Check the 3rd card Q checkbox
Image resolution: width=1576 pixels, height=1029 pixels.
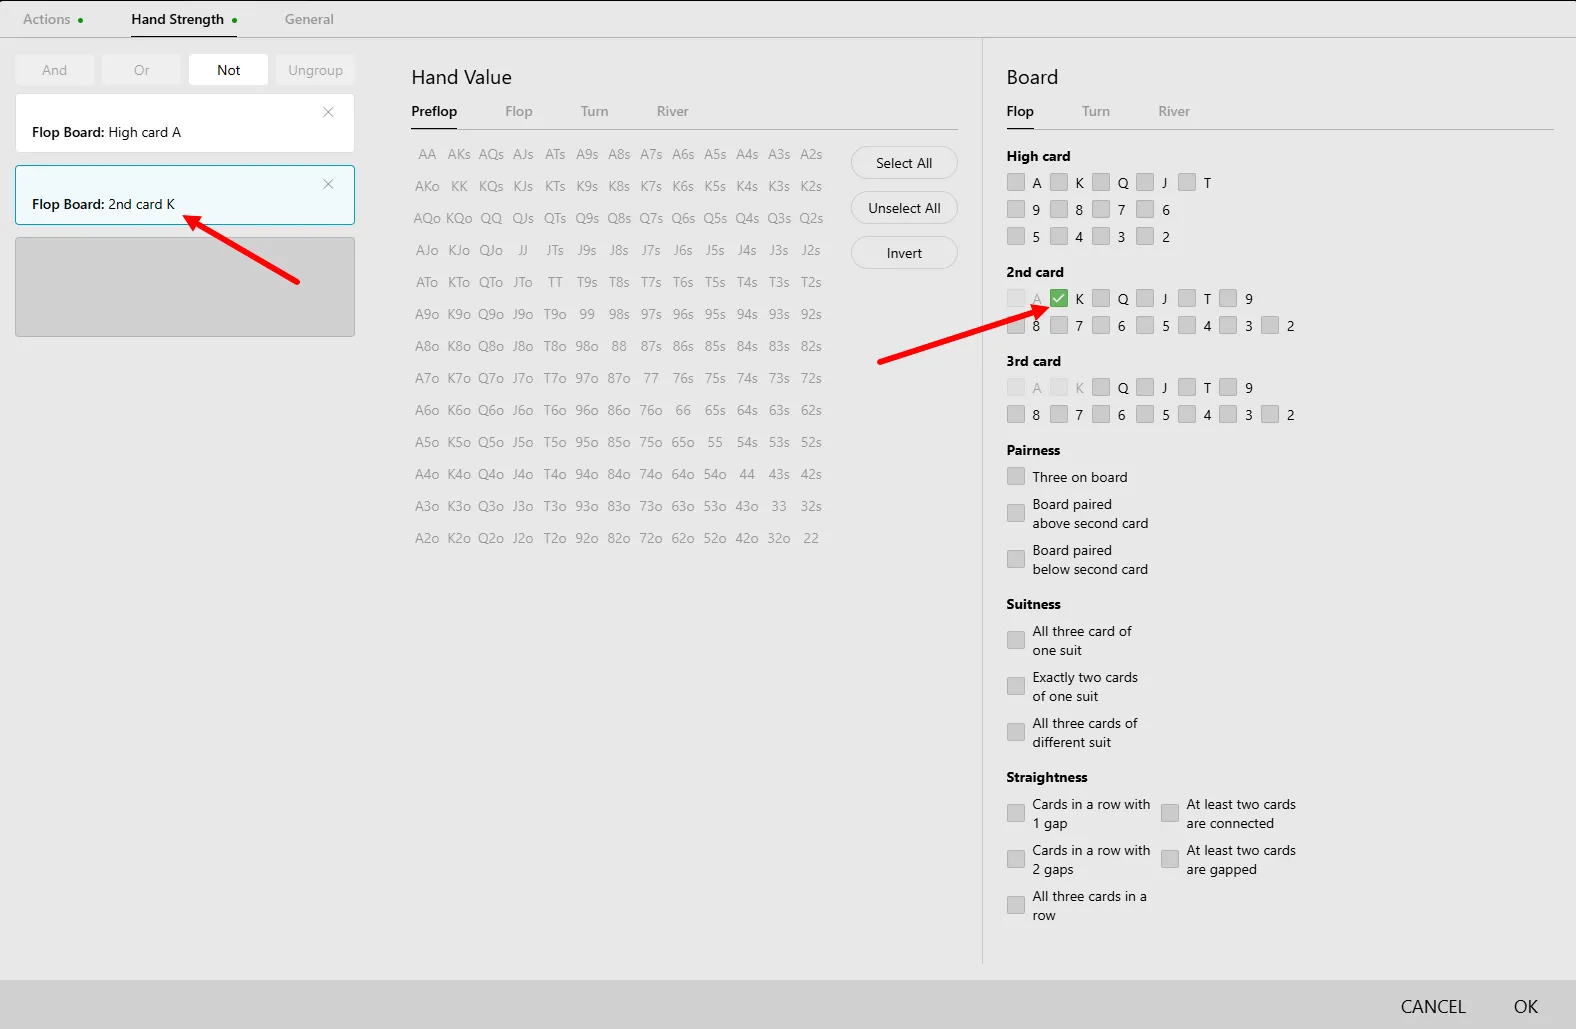(x=1101, y=387)
